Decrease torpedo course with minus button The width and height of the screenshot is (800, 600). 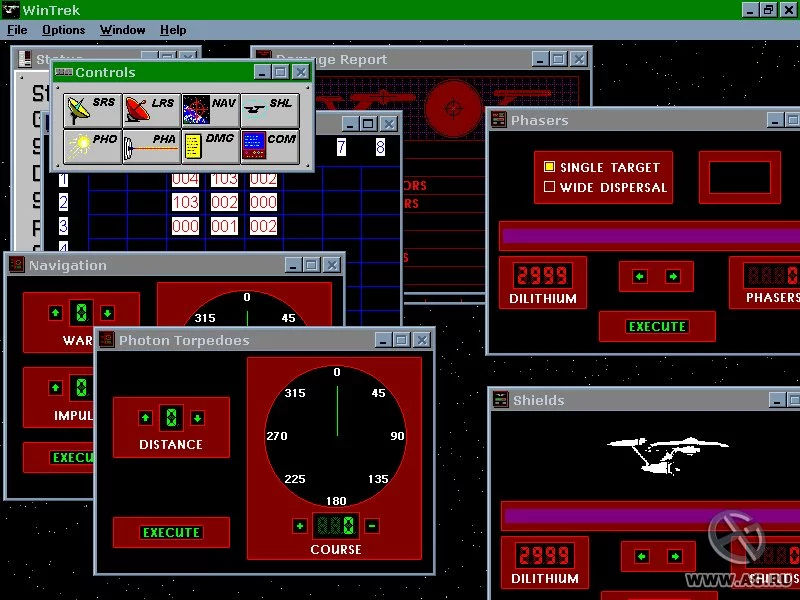pyautogui.click(x=372, y=526)
